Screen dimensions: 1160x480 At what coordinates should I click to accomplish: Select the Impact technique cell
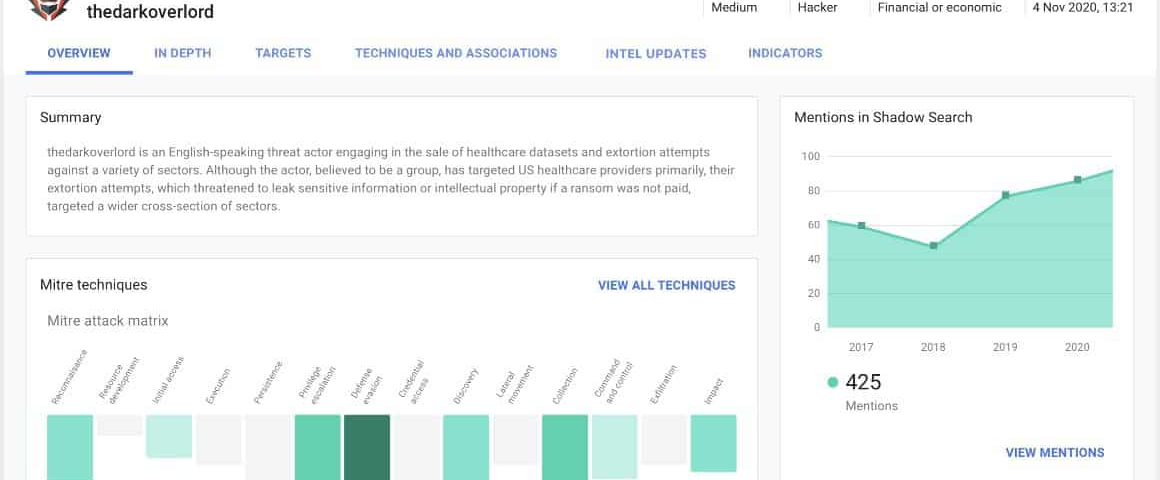pos(713,443)
